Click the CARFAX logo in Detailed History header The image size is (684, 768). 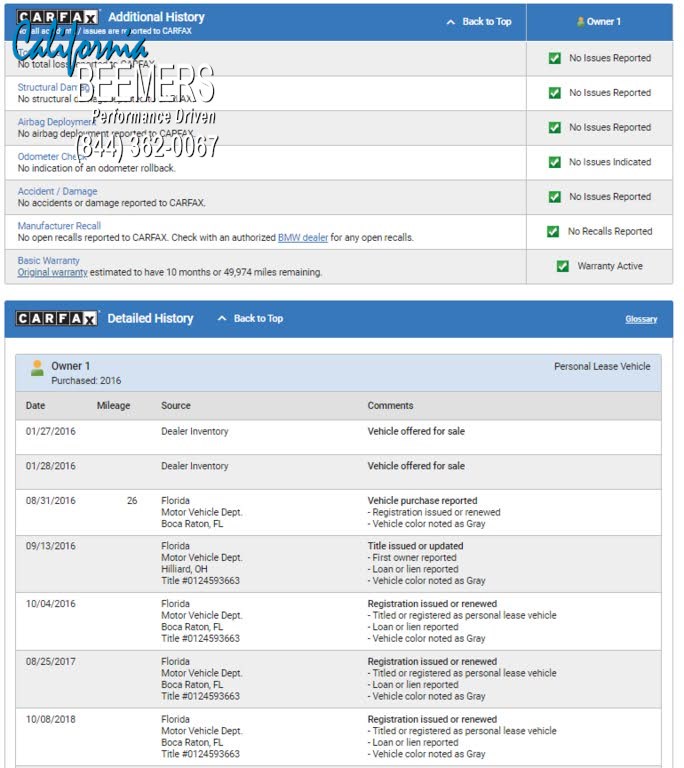(x=57, y=318)
